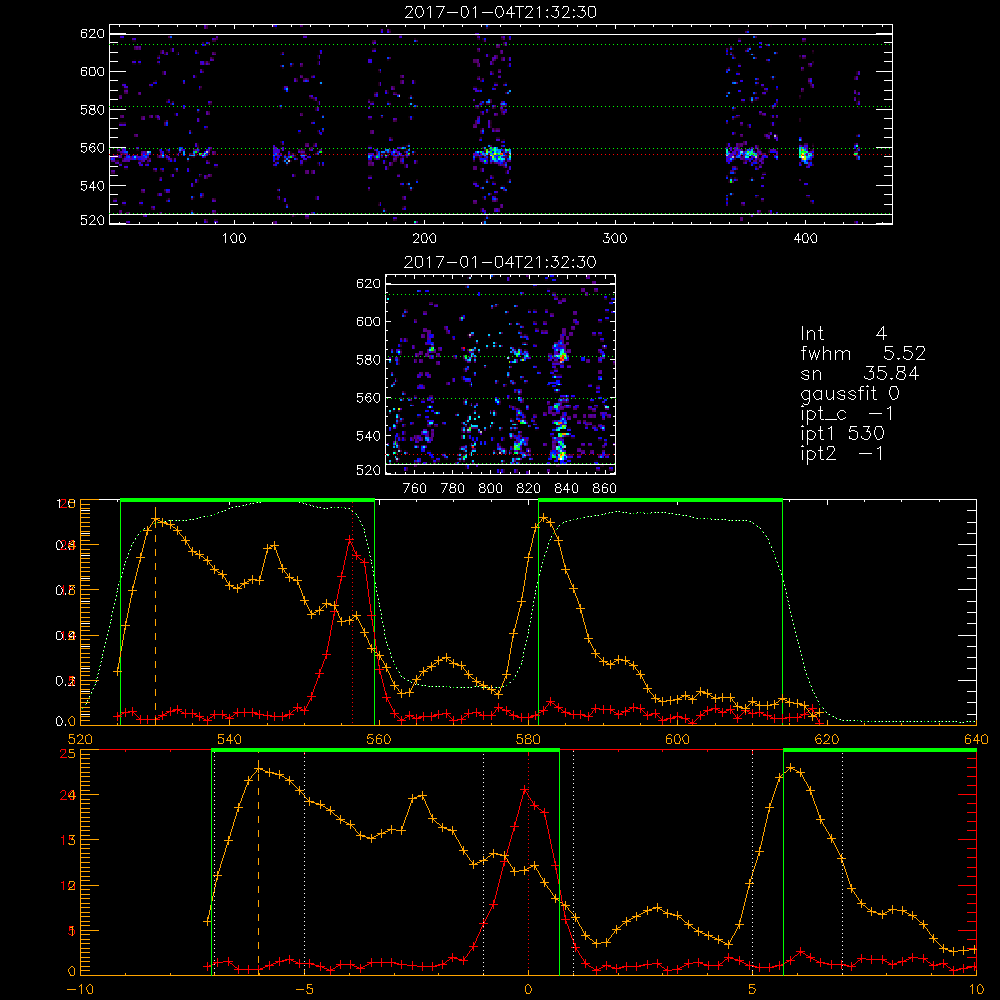The image size is (1000, 1000).
Task: Click the orange dashed marker near -6 in lower plot
Action: pos(258,866)
